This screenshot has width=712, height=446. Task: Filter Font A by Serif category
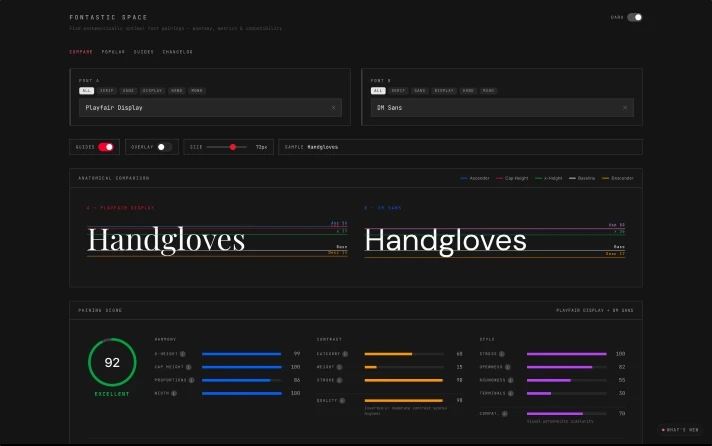pyautogui.click(x=107, y=91)
